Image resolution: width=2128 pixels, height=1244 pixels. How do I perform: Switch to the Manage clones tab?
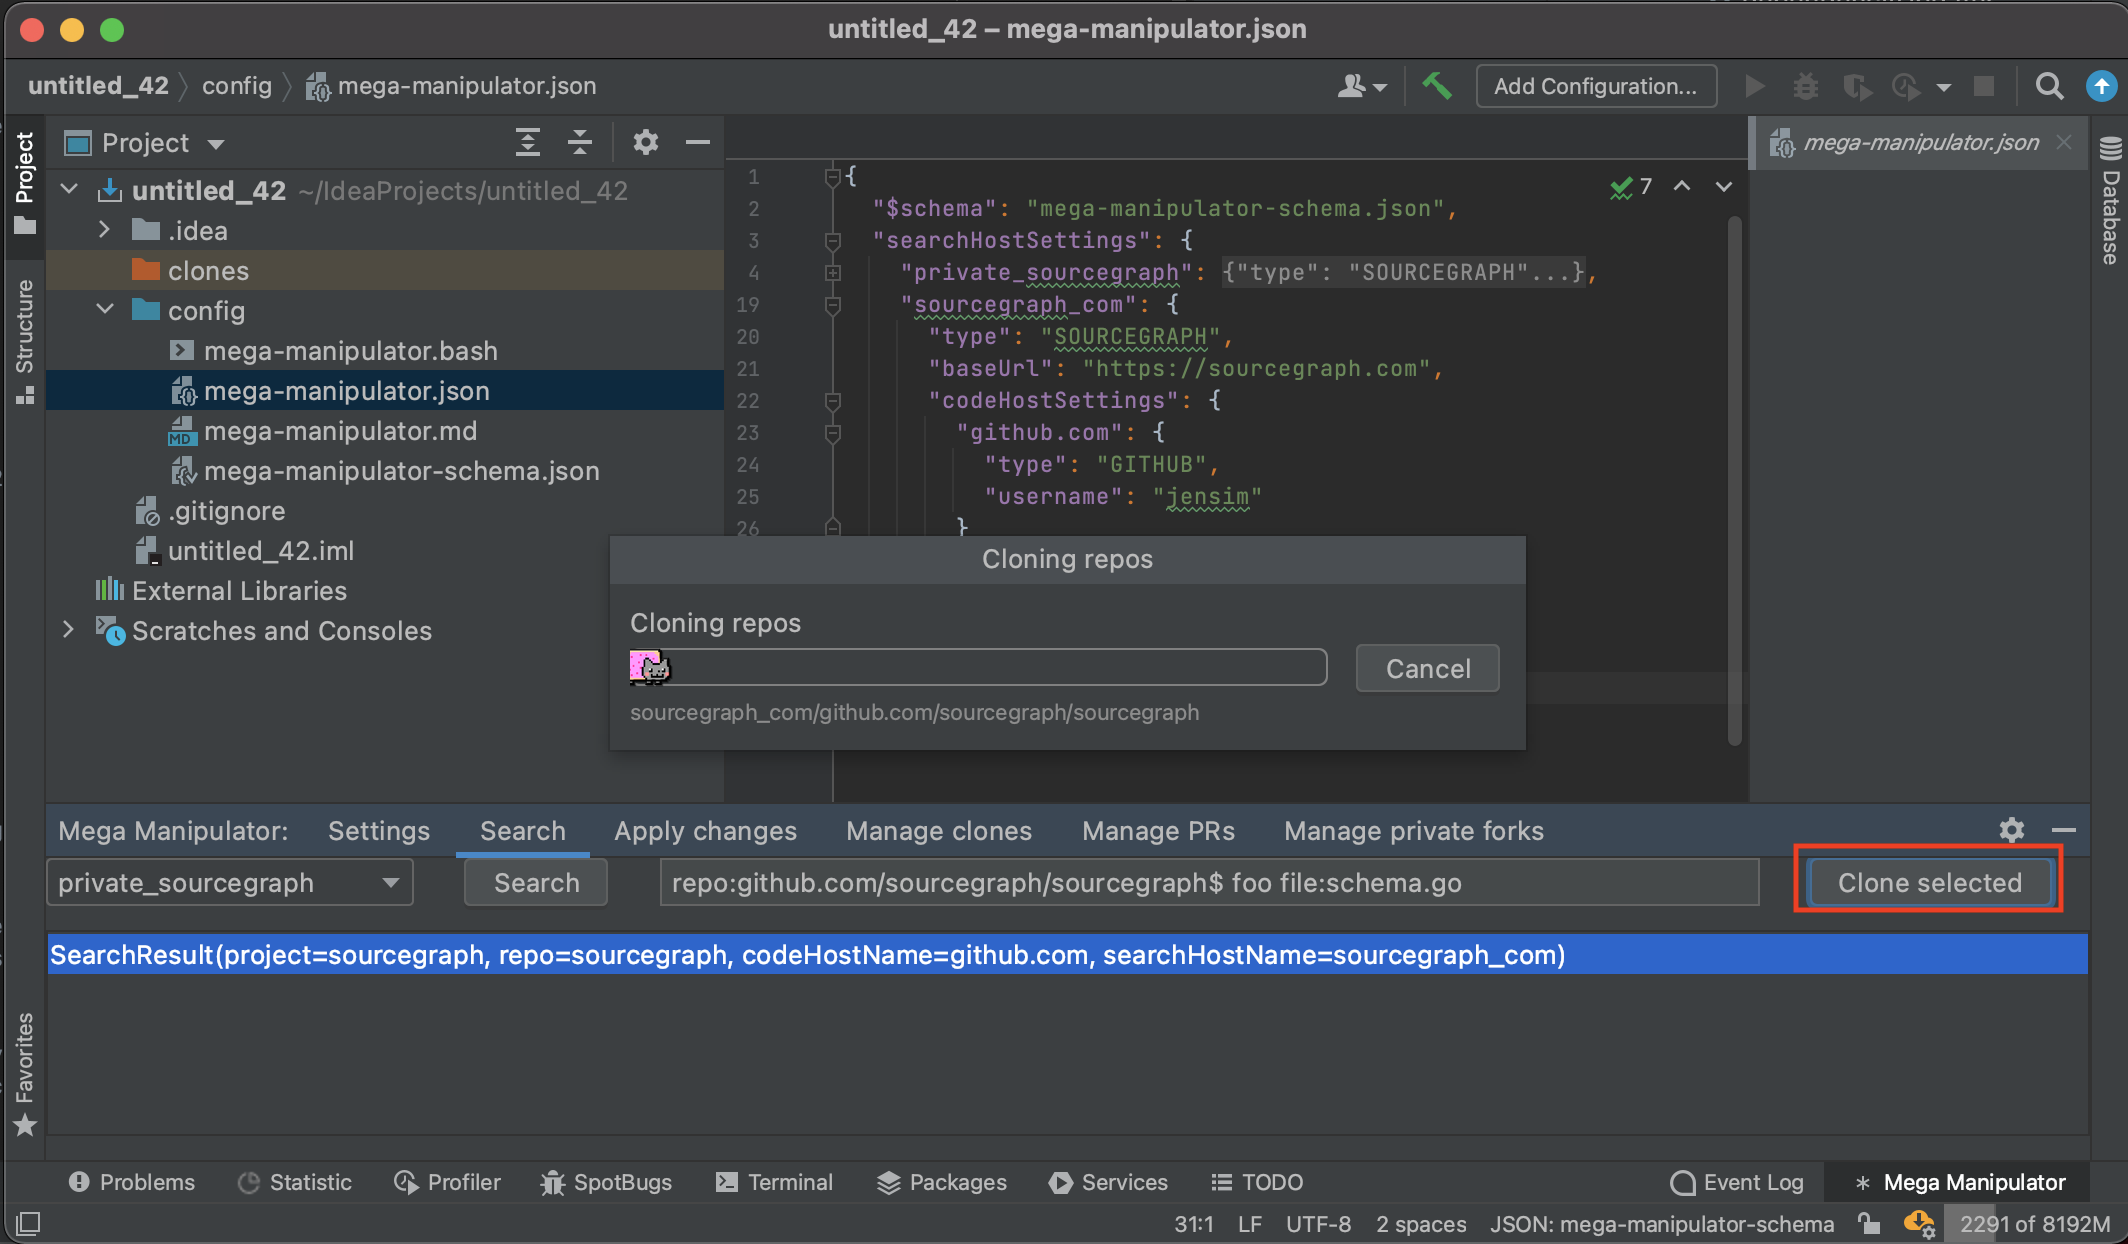pos(939,829)
